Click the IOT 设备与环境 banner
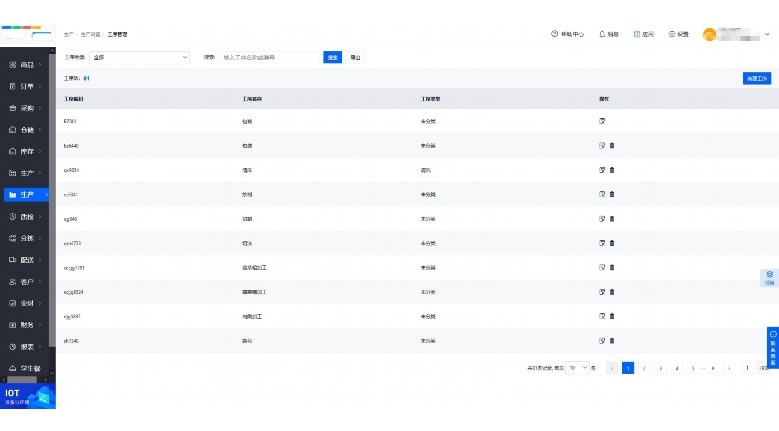 coord(28,396)
